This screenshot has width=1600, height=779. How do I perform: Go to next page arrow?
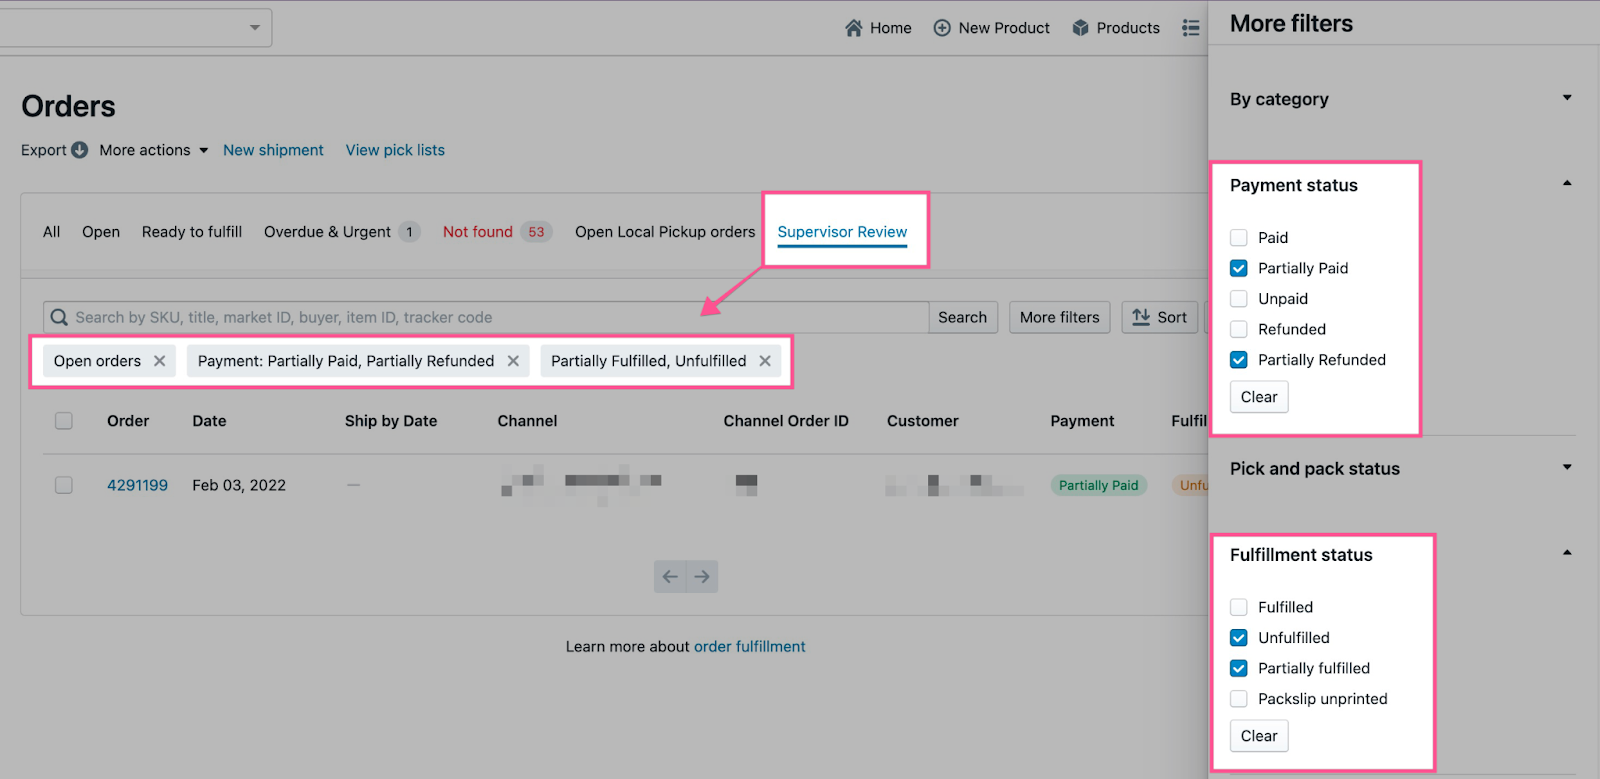point(702,576)
